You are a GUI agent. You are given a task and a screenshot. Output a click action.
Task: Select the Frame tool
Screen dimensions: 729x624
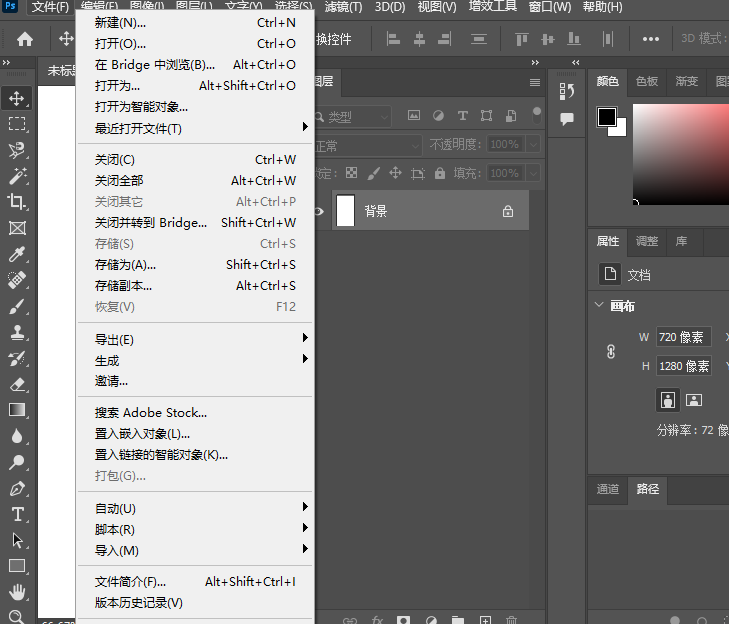pos(17,228)
